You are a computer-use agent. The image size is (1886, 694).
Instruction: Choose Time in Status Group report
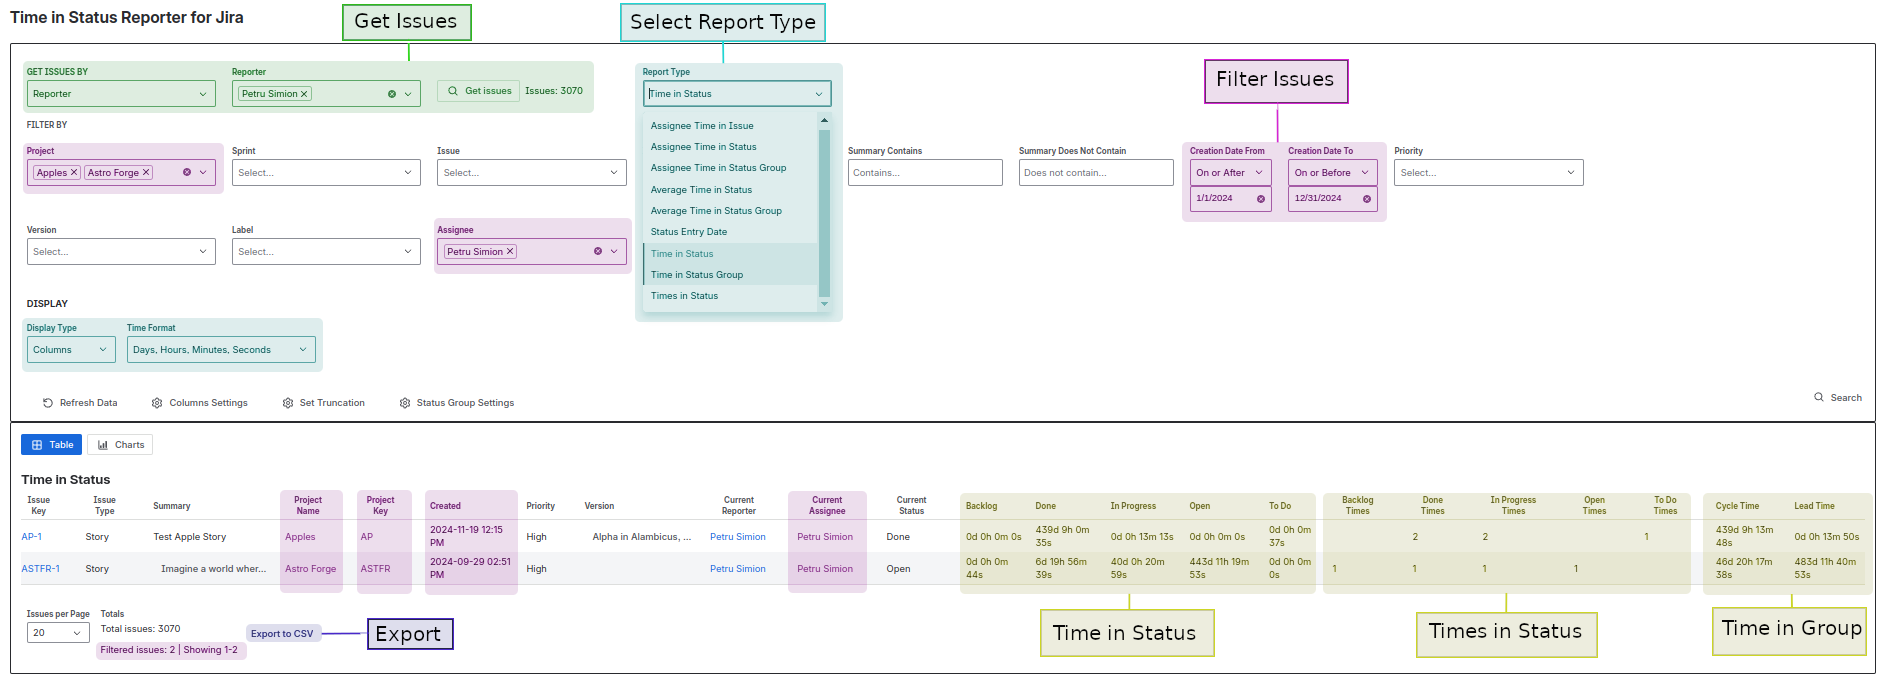coord(731,275)
